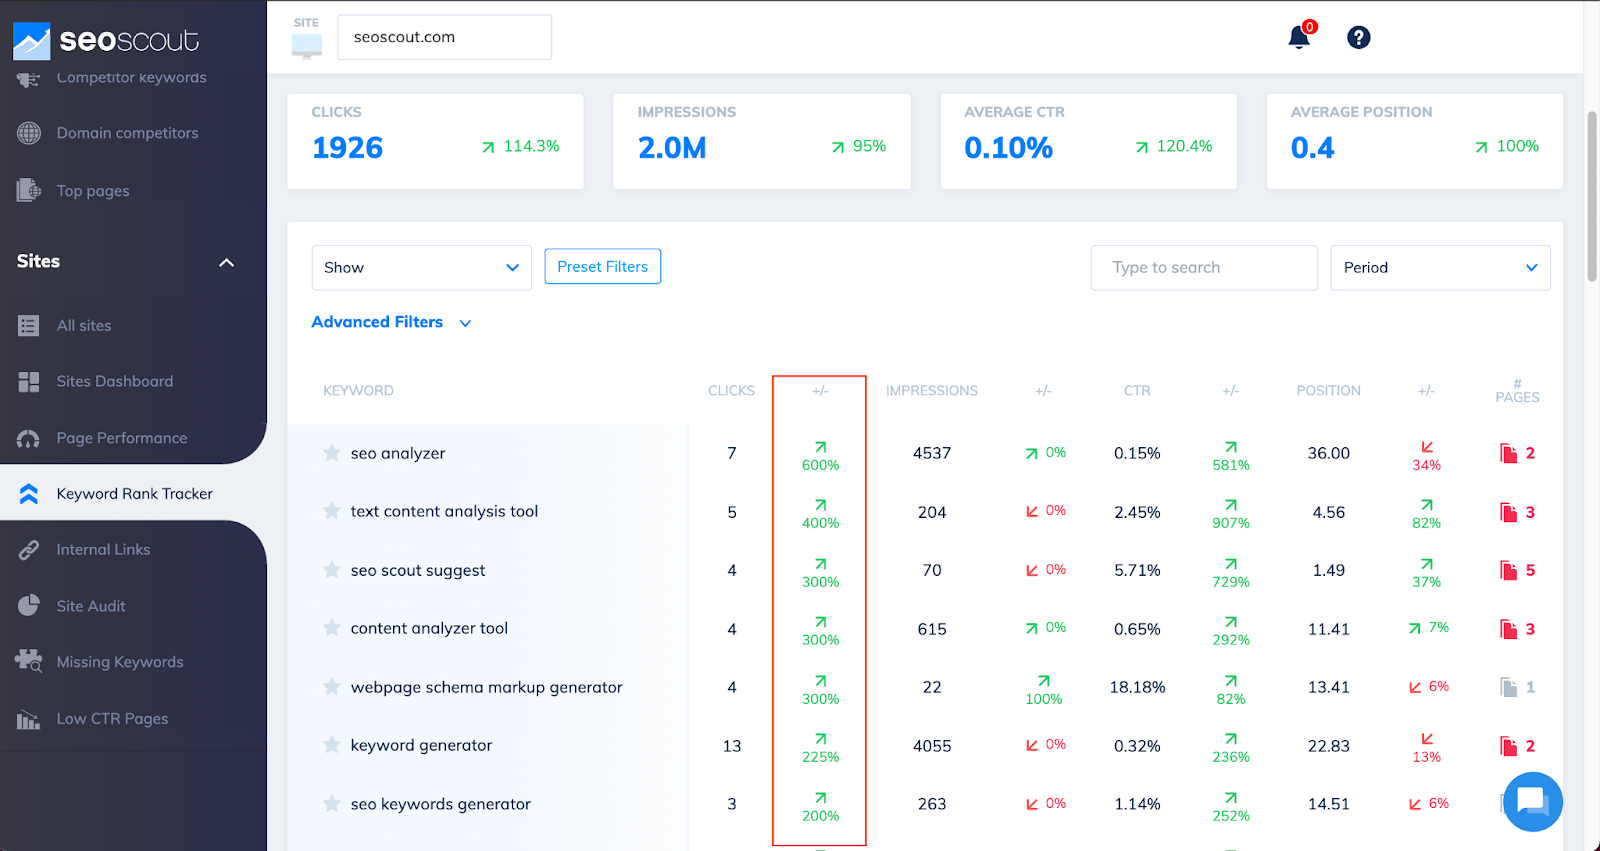Viewport: 1600px width, 851px height.
Task: Click the keyword text 'webpage schema markup generator'
Action: click(x=486, y=687)
